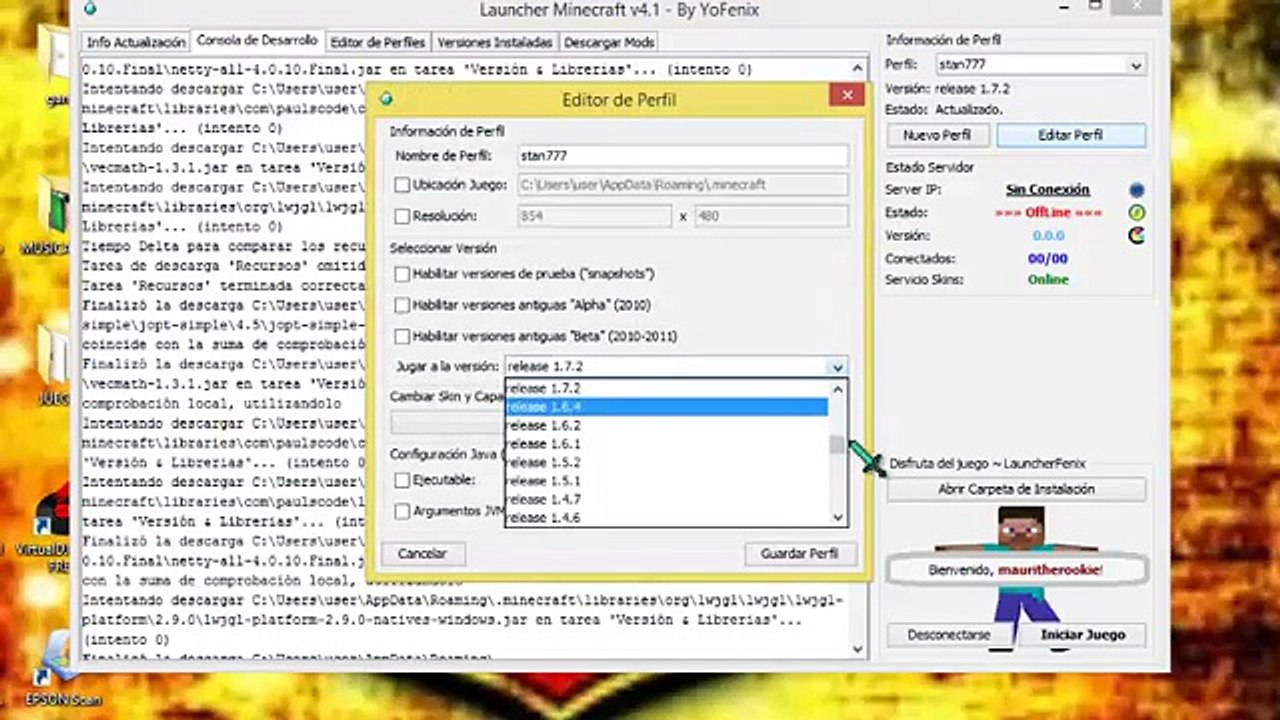This screenshot has width=1280, height=720.
Task: Click the Nombre de Perfil field containing stan777
Action: pyautogui.click(x=683, y=156)
